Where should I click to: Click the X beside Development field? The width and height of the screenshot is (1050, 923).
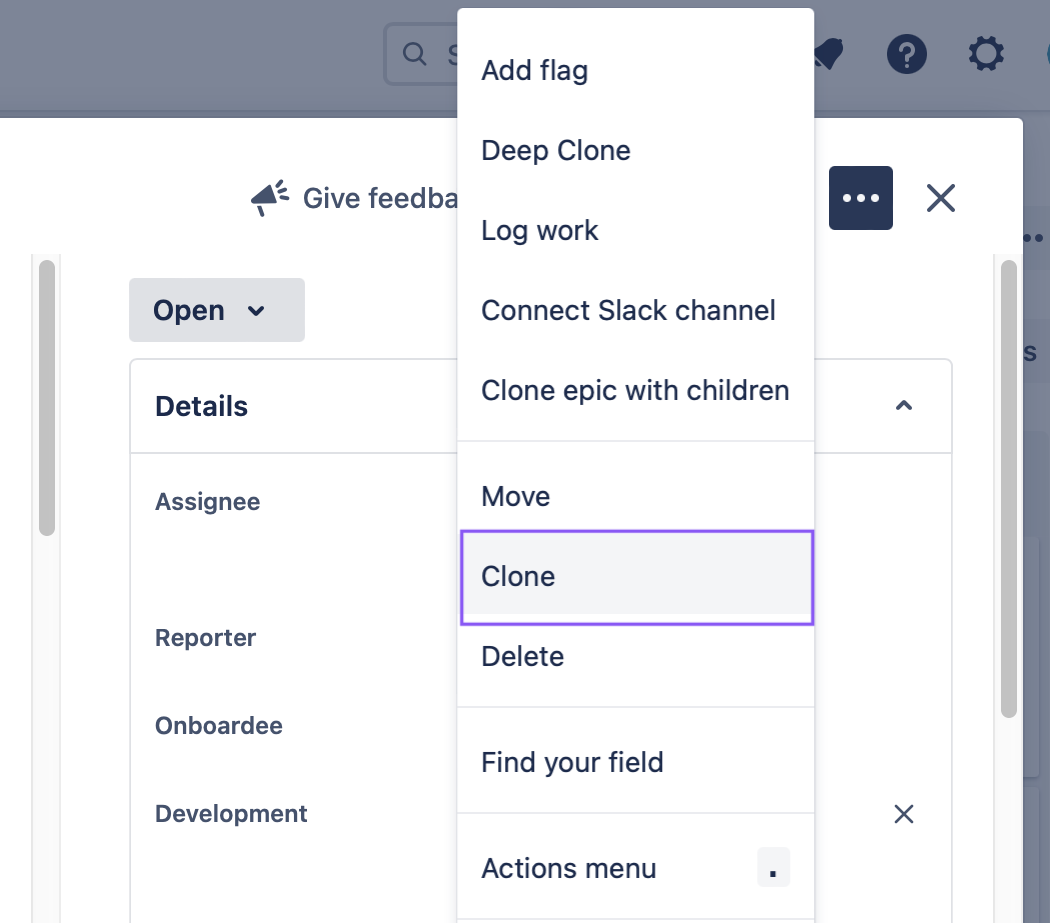(904, 814)
